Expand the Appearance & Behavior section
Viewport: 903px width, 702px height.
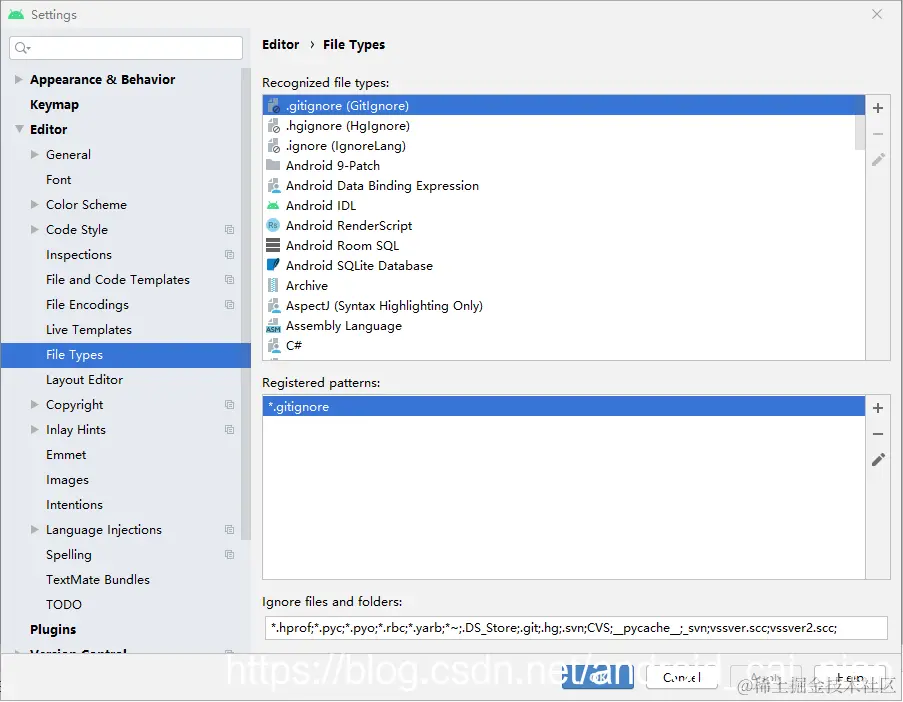click(x=18, y=79)
